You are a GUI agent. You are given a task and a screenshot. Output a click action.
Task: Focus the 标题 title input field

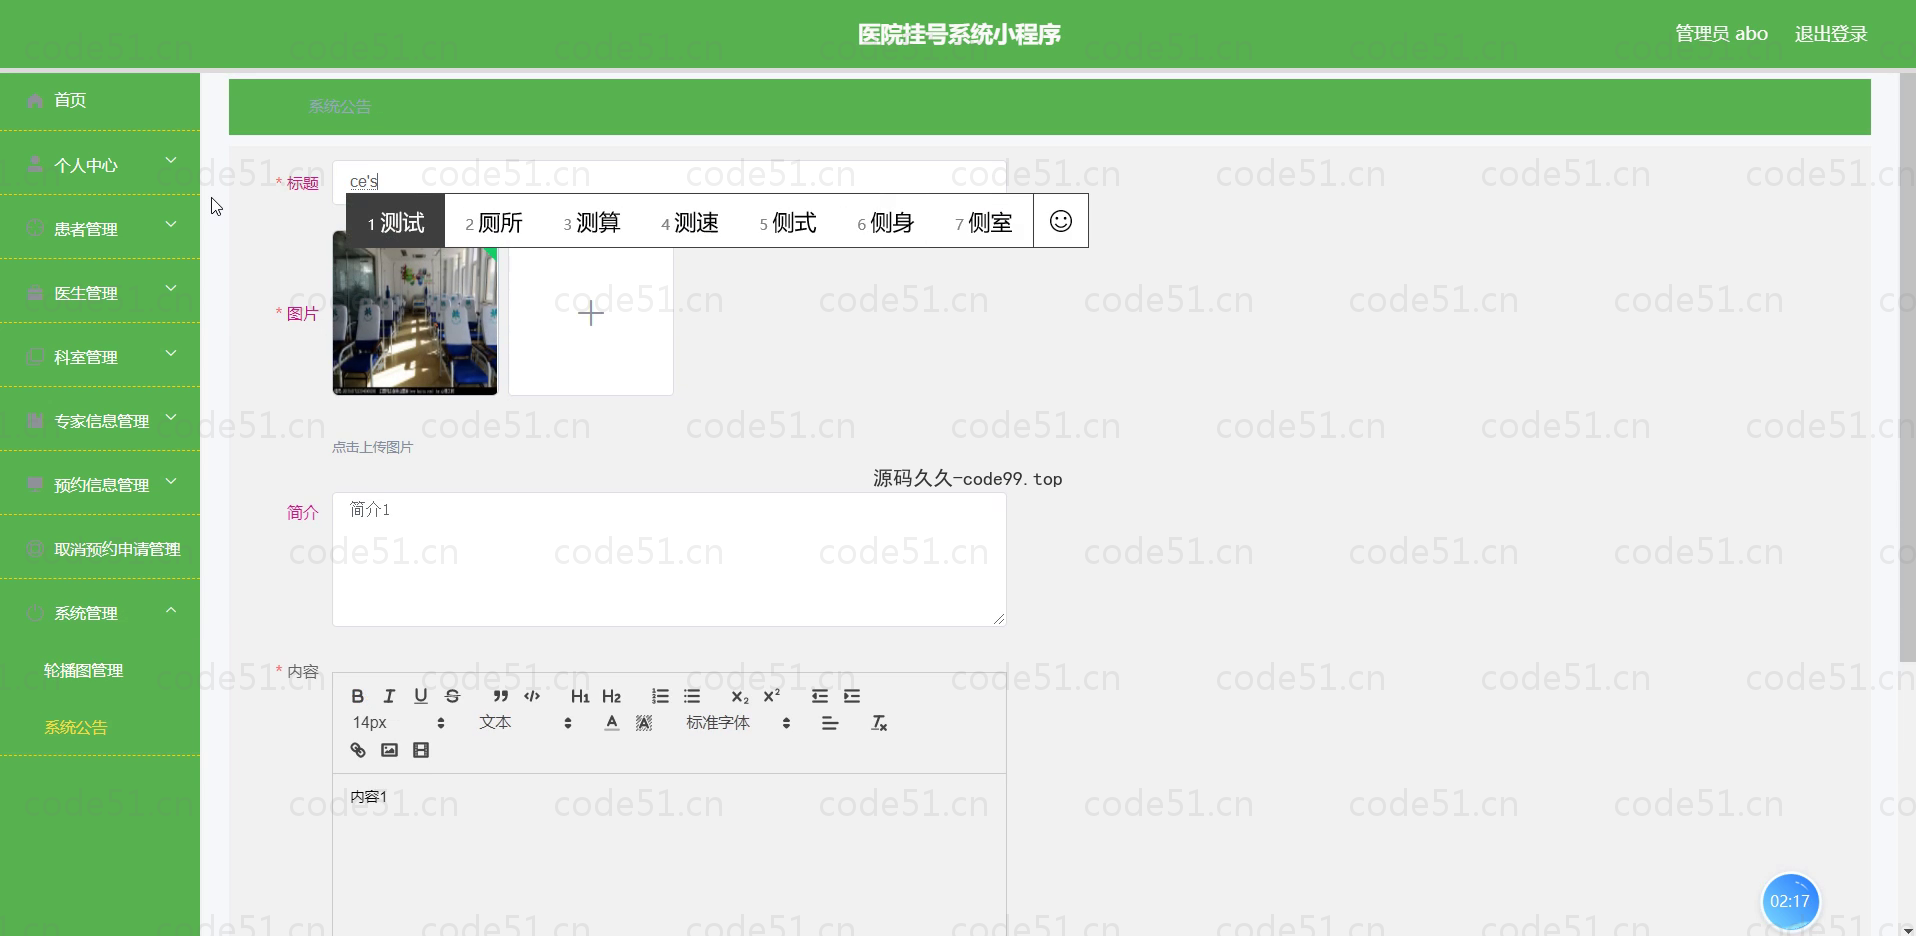[669, 181]
